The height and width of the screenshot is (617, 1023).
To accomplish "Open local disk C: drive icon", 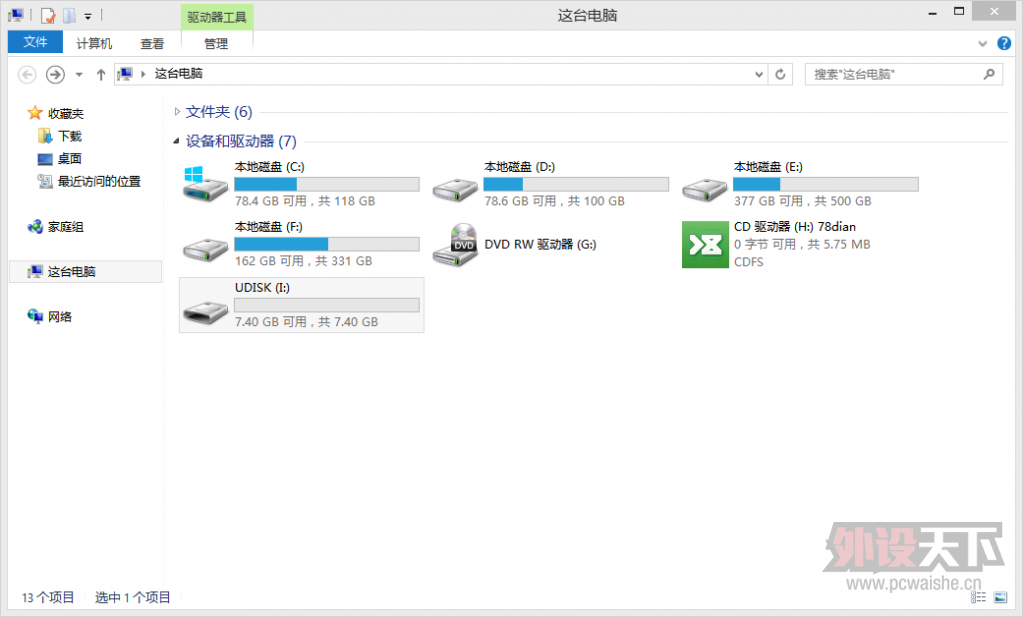I will coord(205,184).
